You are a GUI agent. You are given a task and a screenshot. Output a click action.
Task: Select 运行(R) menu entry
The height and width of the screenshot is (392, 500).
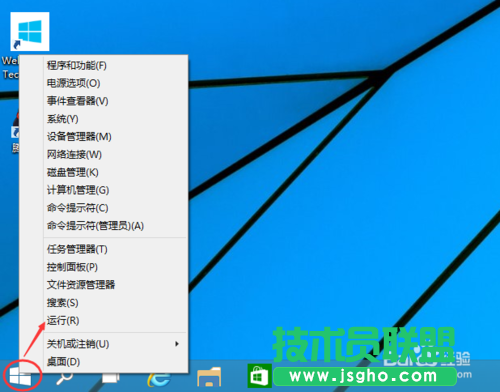tap(104, 320)
